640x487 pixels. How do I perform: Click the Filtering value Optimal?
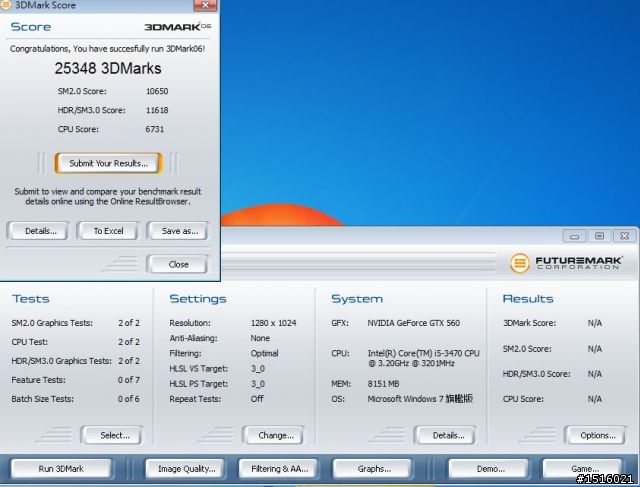tap(264, 353)
